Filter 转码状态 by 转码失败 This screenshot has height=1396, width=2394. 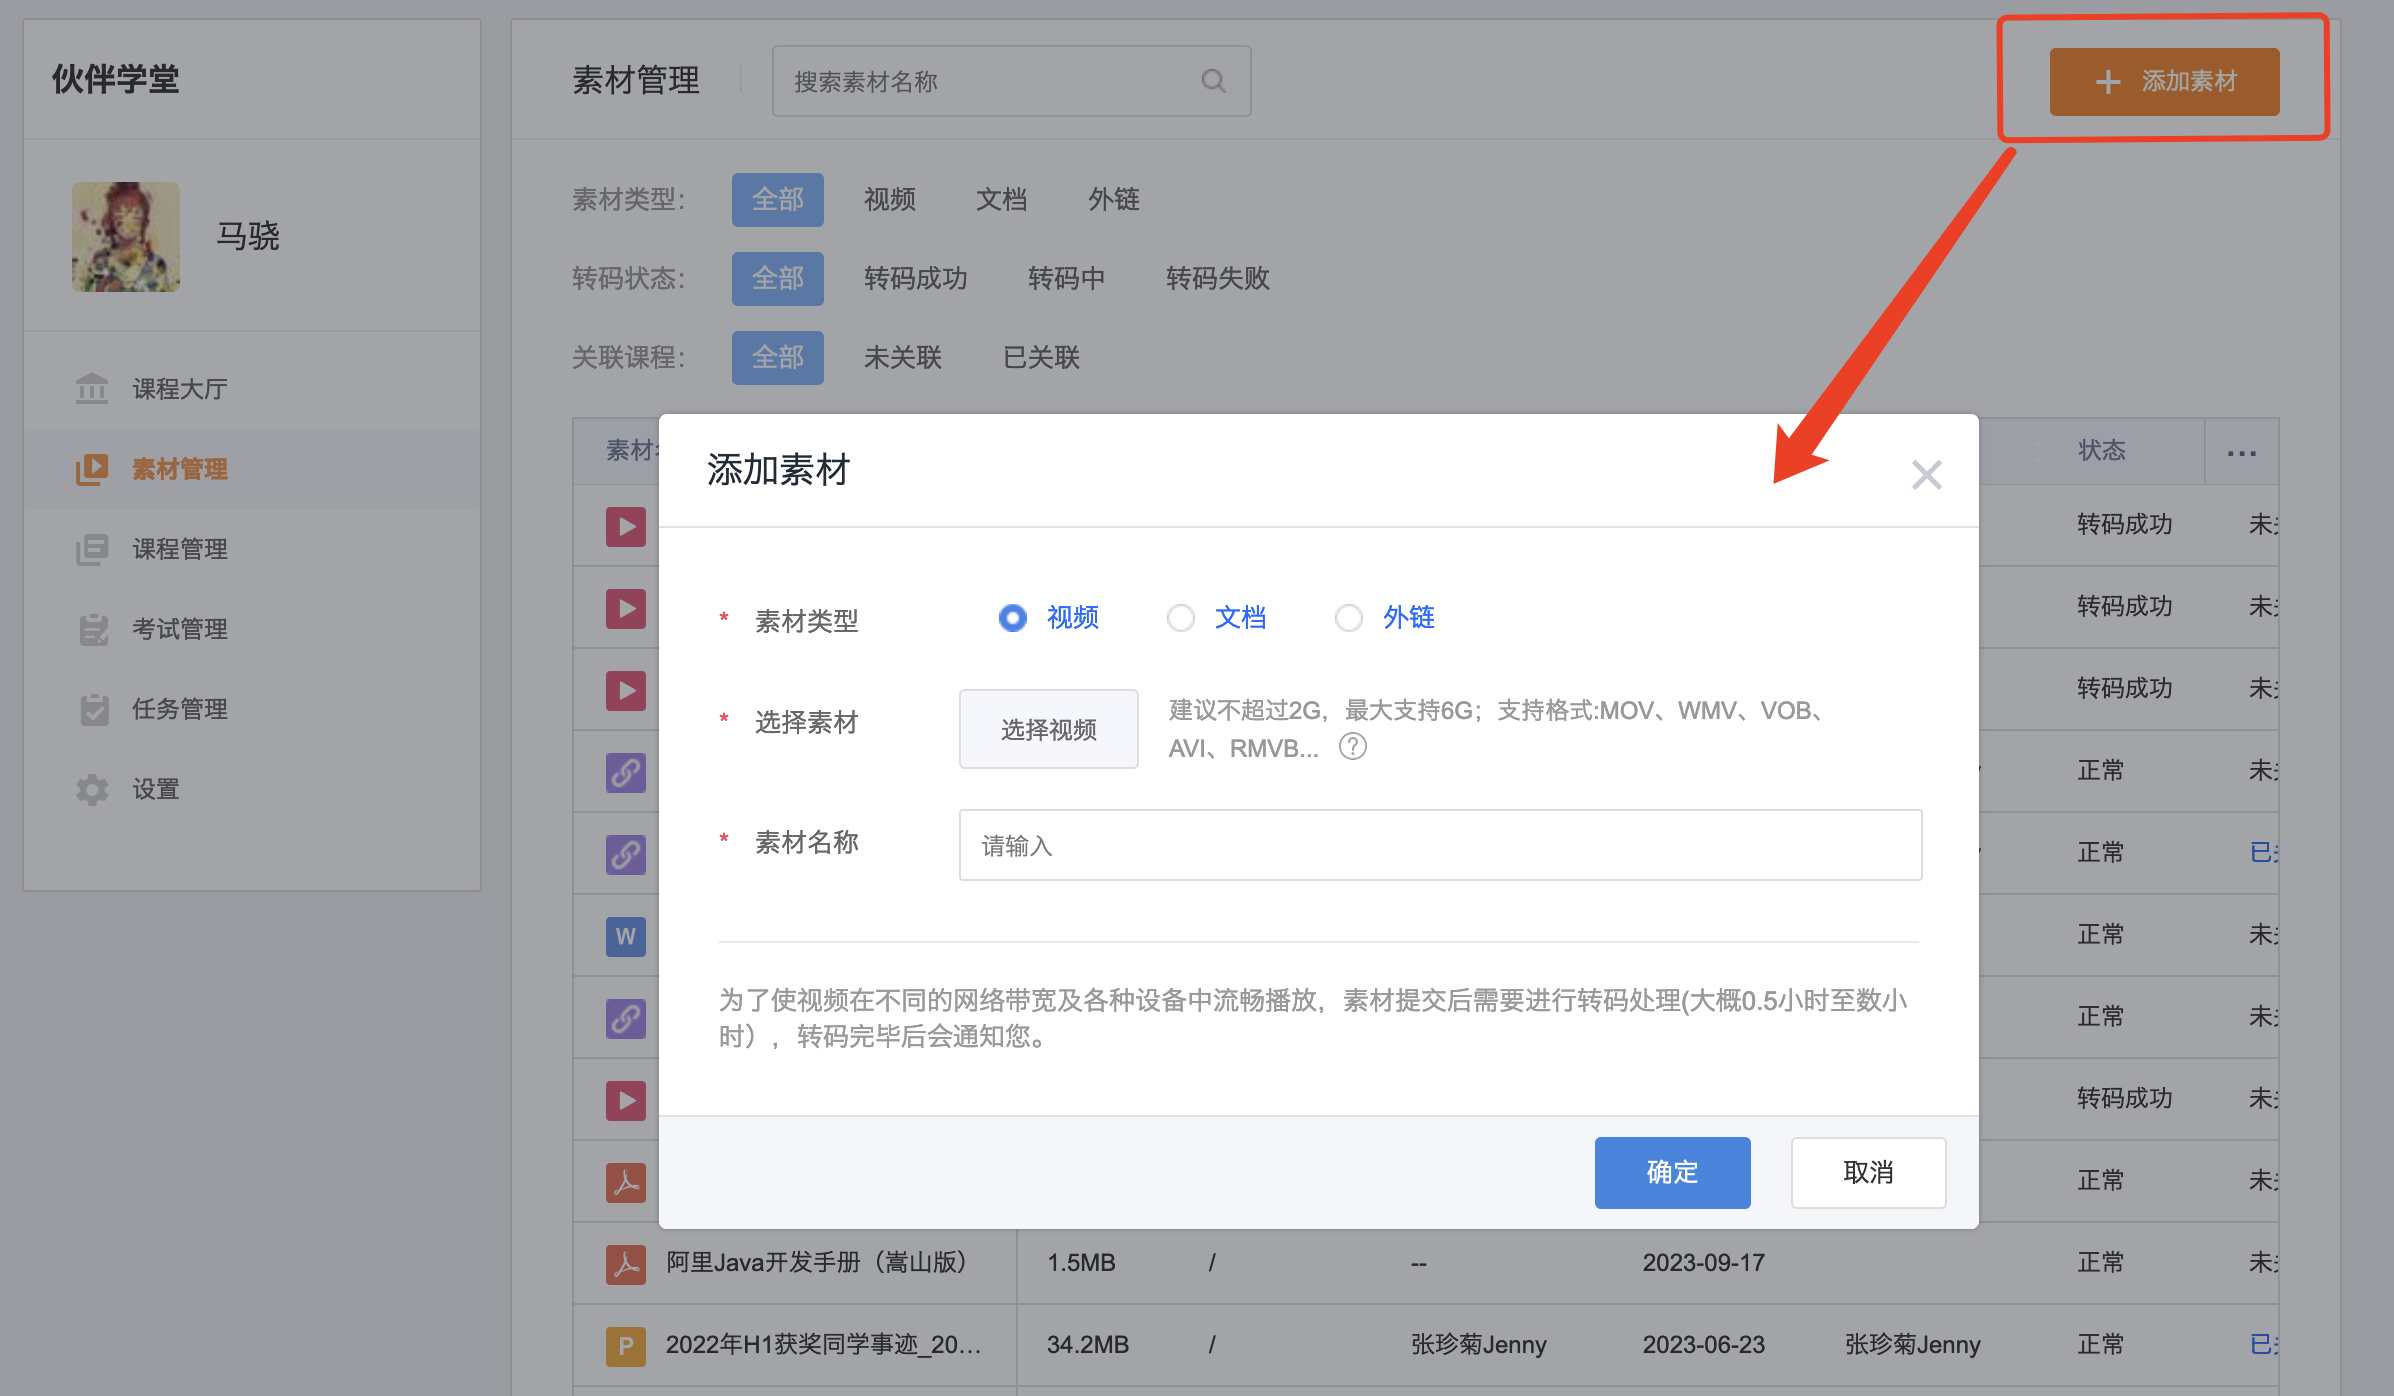coord(1218,279)
